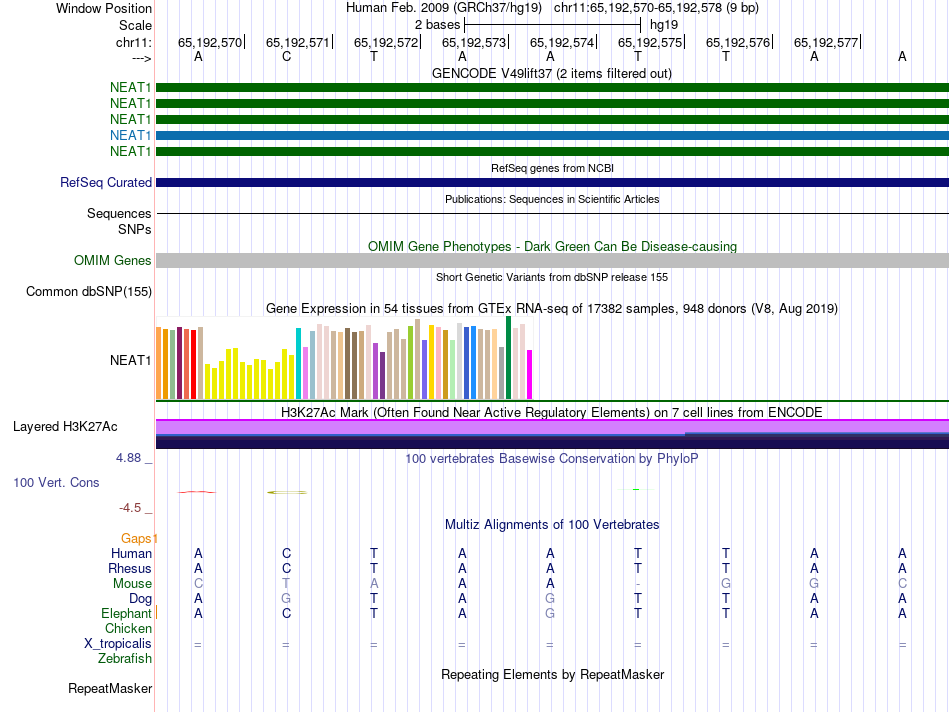Open Multiz Alignments of 100 Vertebrates title

(x=551, y=525)
